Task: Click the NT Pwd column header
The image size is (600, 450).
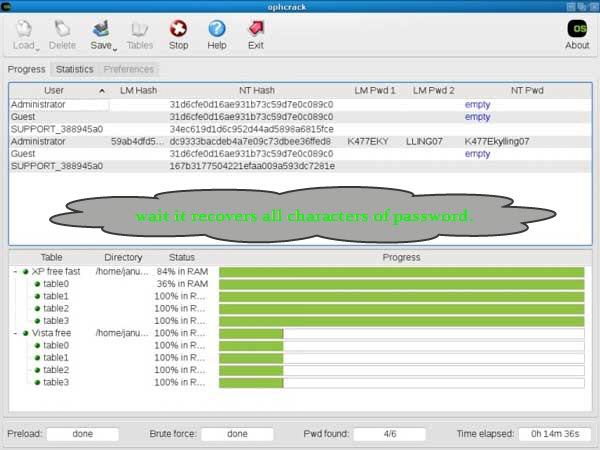Action: point(527,90)
